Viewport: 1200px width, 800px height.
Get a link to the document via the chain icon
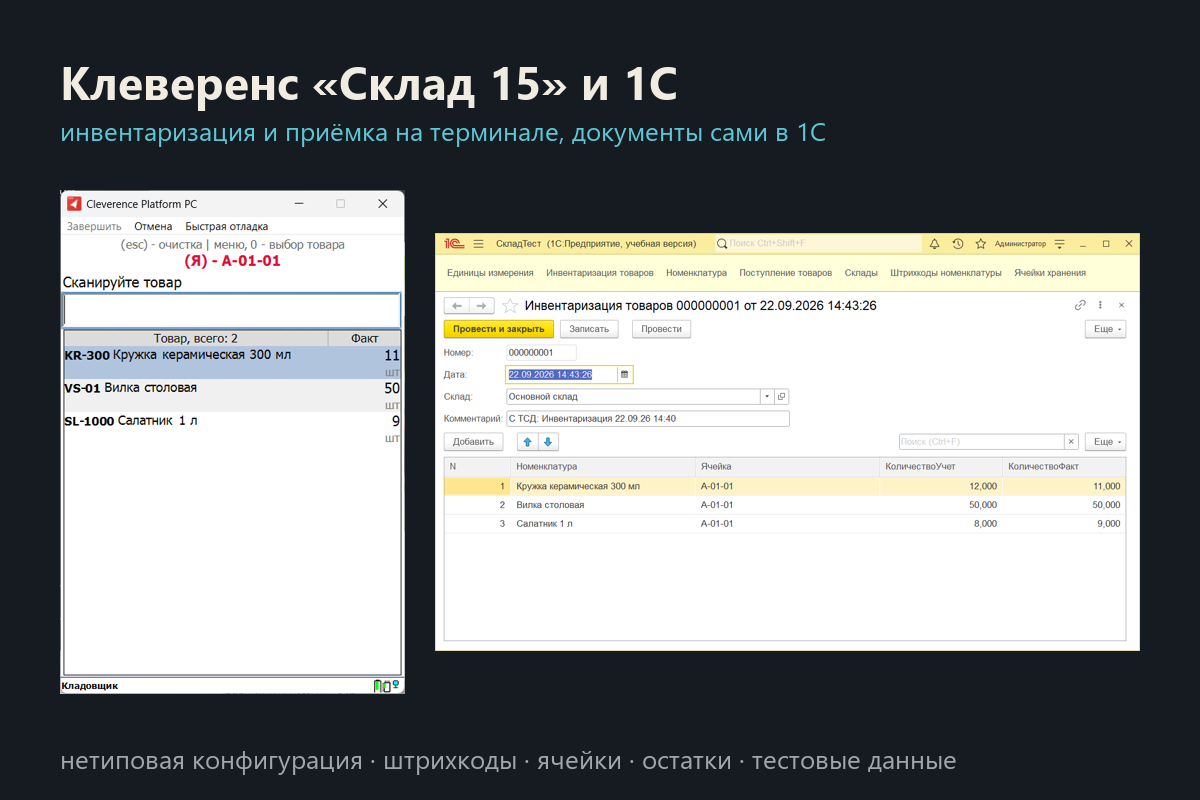tap(1080, 305)
